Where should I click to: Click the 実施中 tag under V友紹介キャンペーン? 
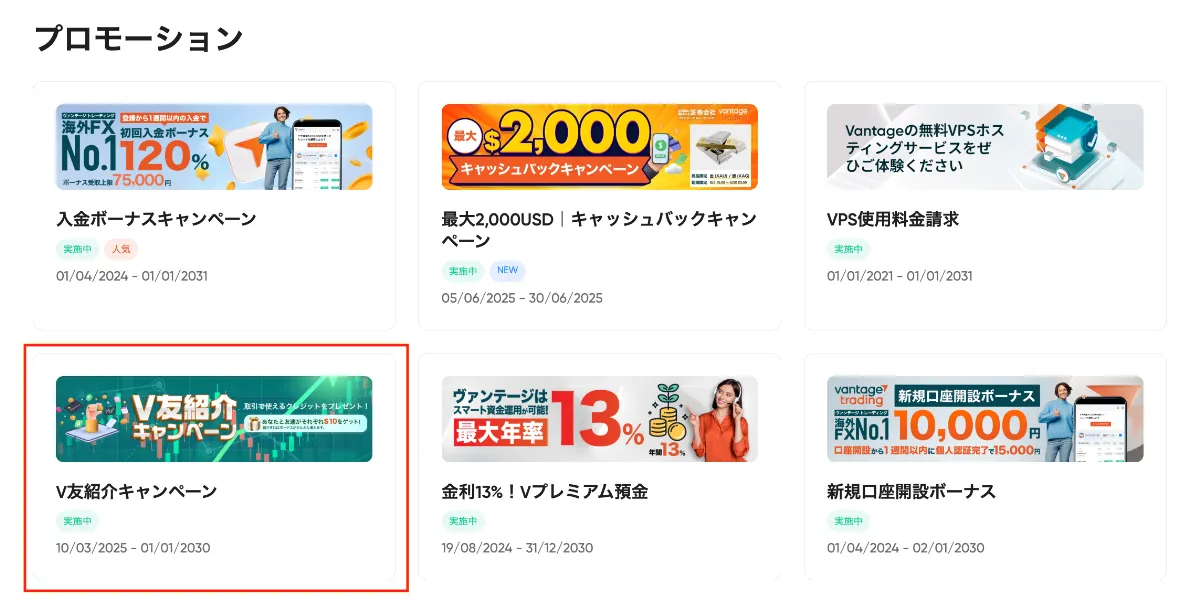click(77, 521)
